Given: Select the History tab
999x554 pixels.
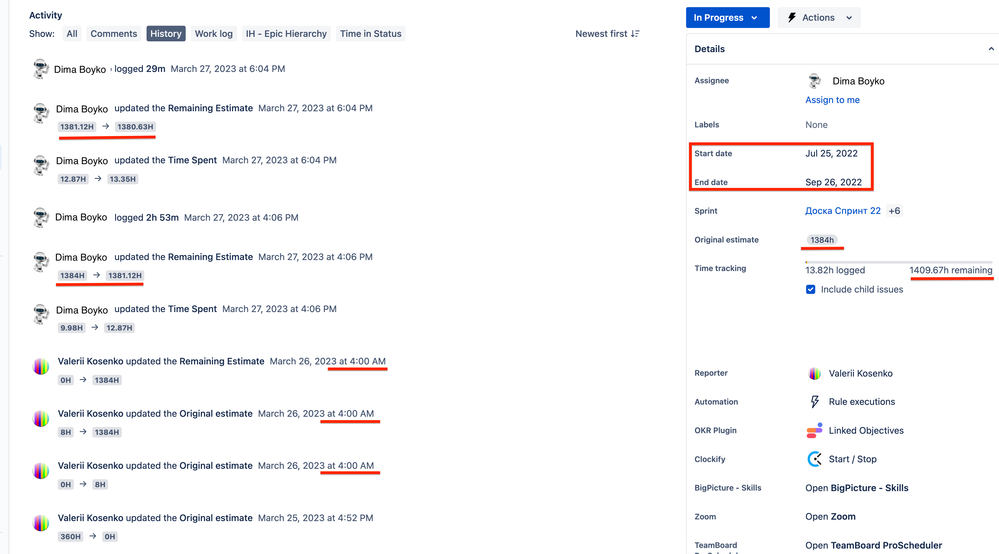Looking at the screenshot, I should (166, 34).
